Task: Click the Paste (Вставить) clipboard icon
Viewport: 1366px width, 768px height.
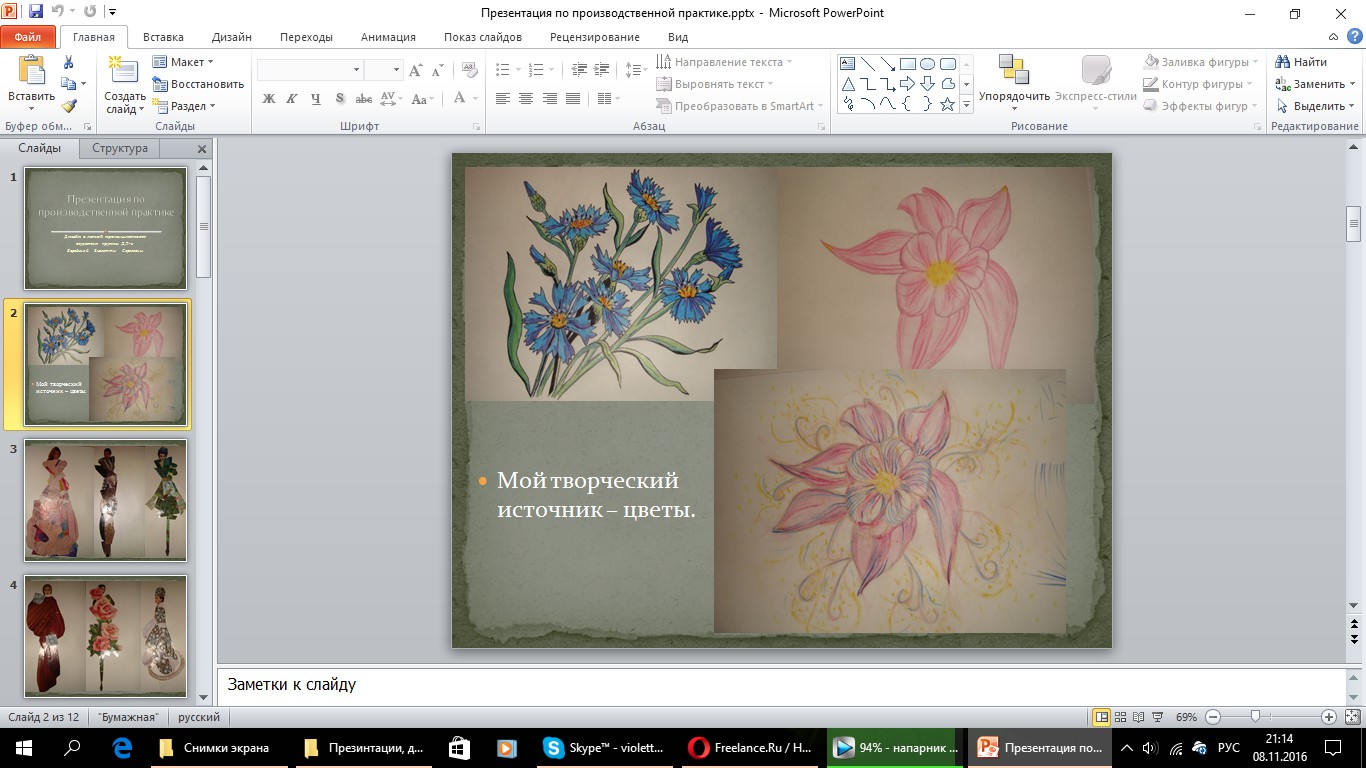Action: coord(31,72)
